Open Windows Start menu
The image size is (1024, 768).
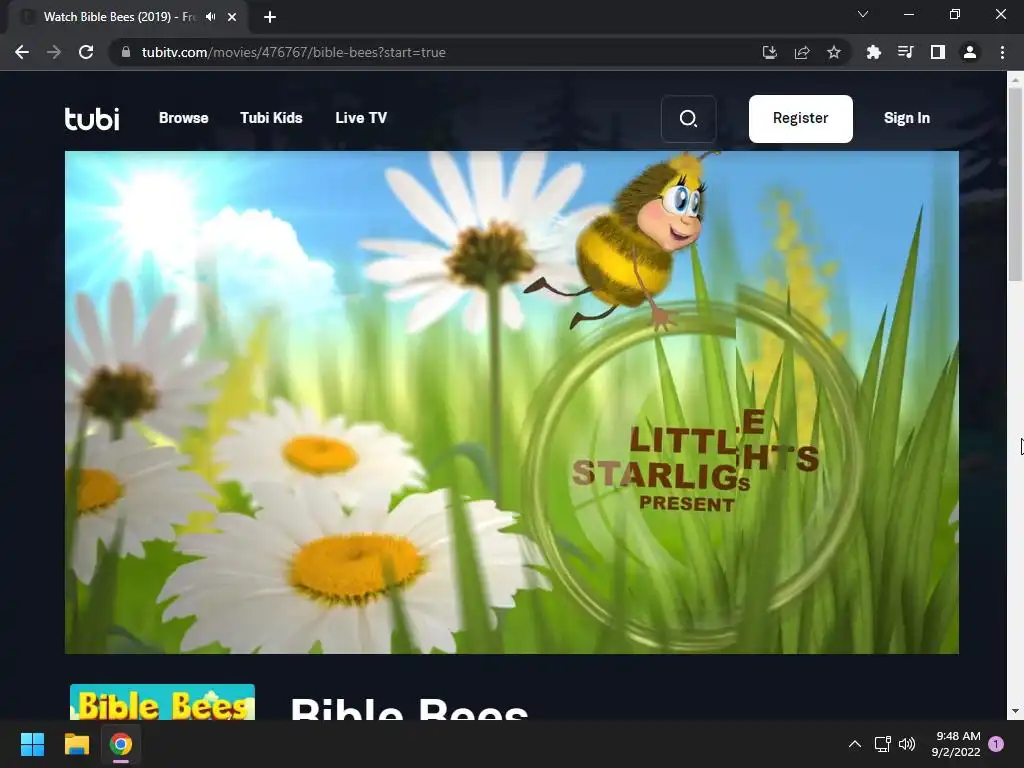coord(32,744)
